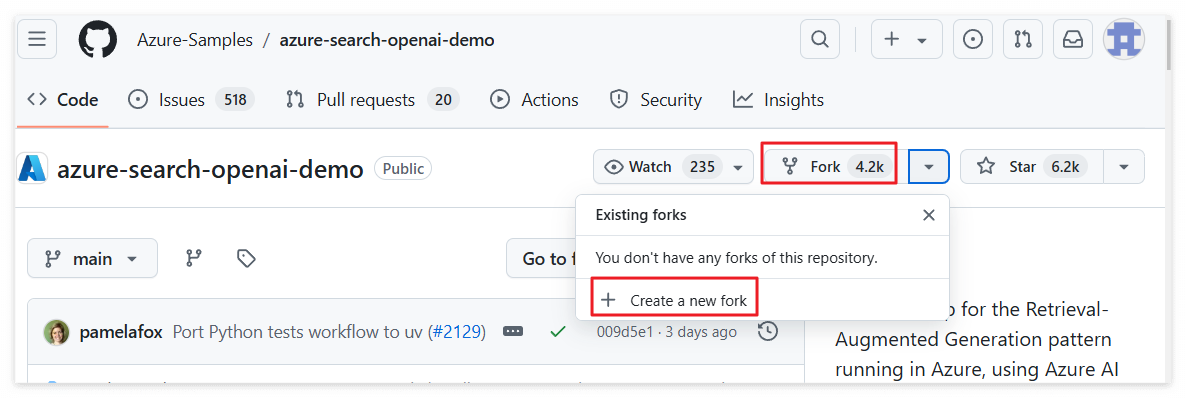
Task: View tags via the tag icon
Action: (x=245, y=259)
